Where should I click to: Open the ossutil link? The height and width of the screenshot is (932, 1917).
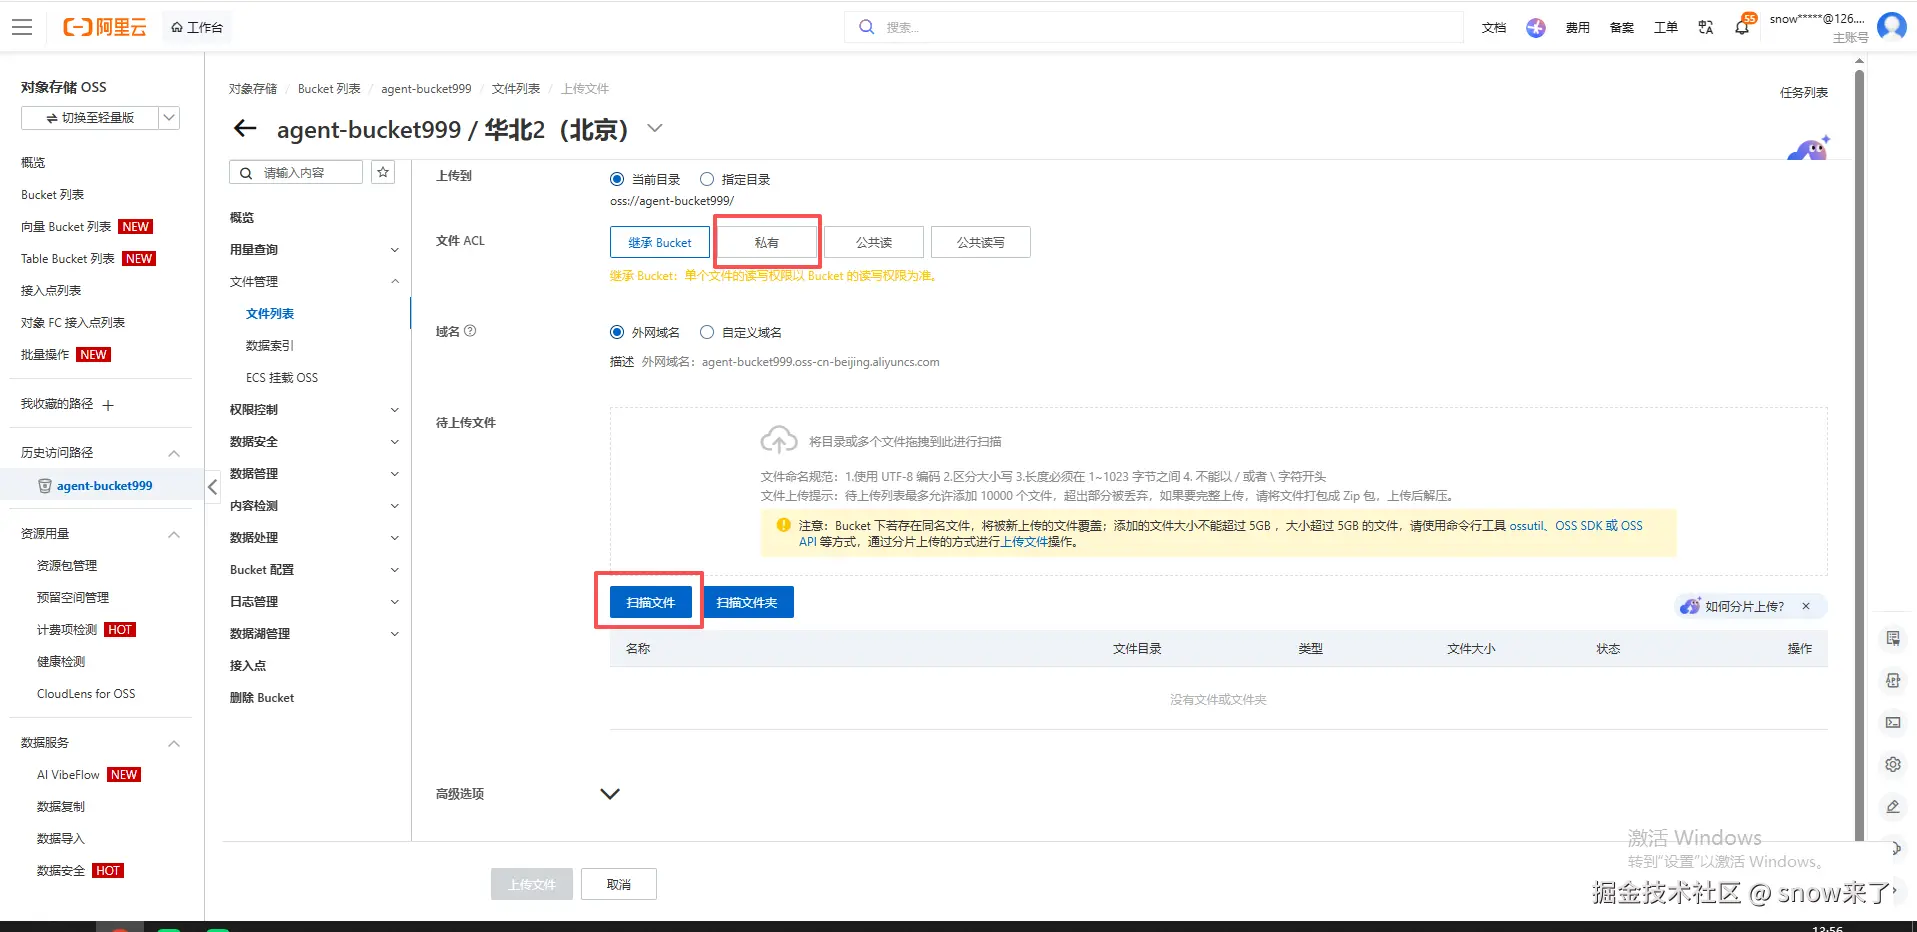click(1527, 525)
